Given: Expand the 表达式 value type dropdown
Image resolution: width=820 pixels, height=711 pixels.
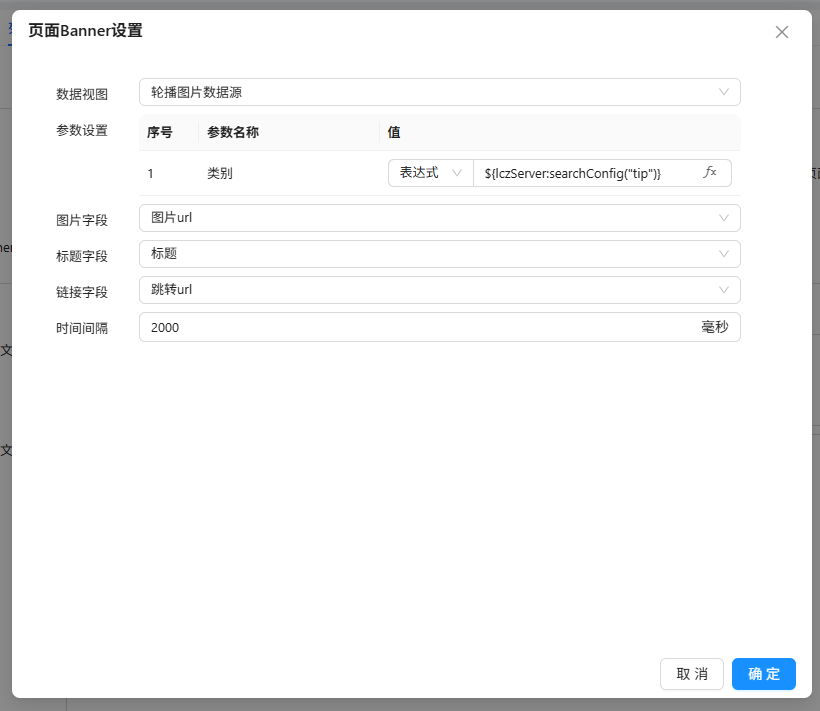Looking at the screenshot, I should click(x=430, y=173).
